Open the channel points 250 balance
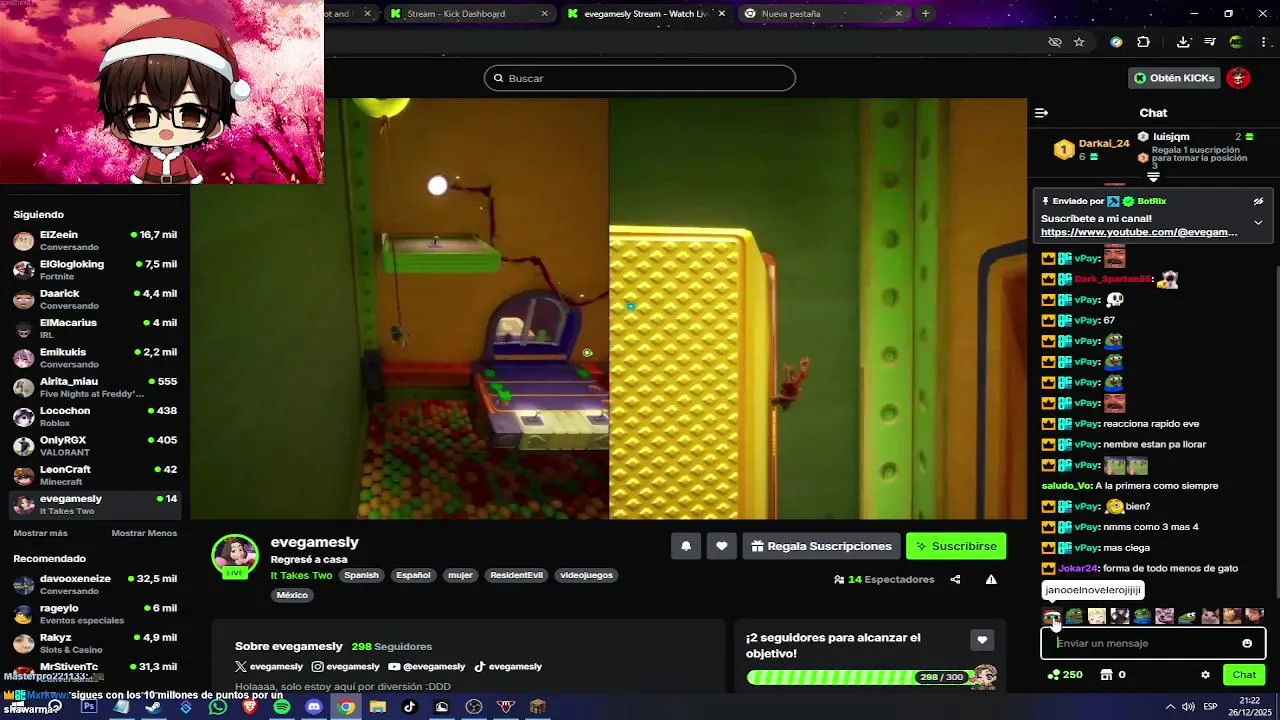The width and height of the screenshot is (1280, 720). click(1065, 675)
